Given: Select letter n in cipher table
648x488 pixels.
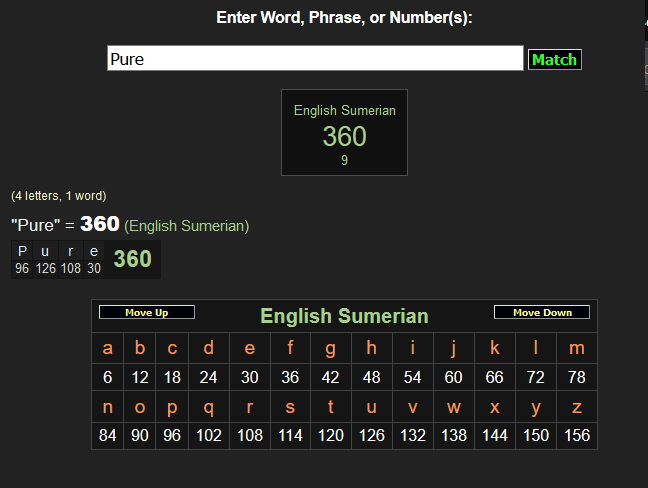Looking at the screenshot, I should coord(107,407).
